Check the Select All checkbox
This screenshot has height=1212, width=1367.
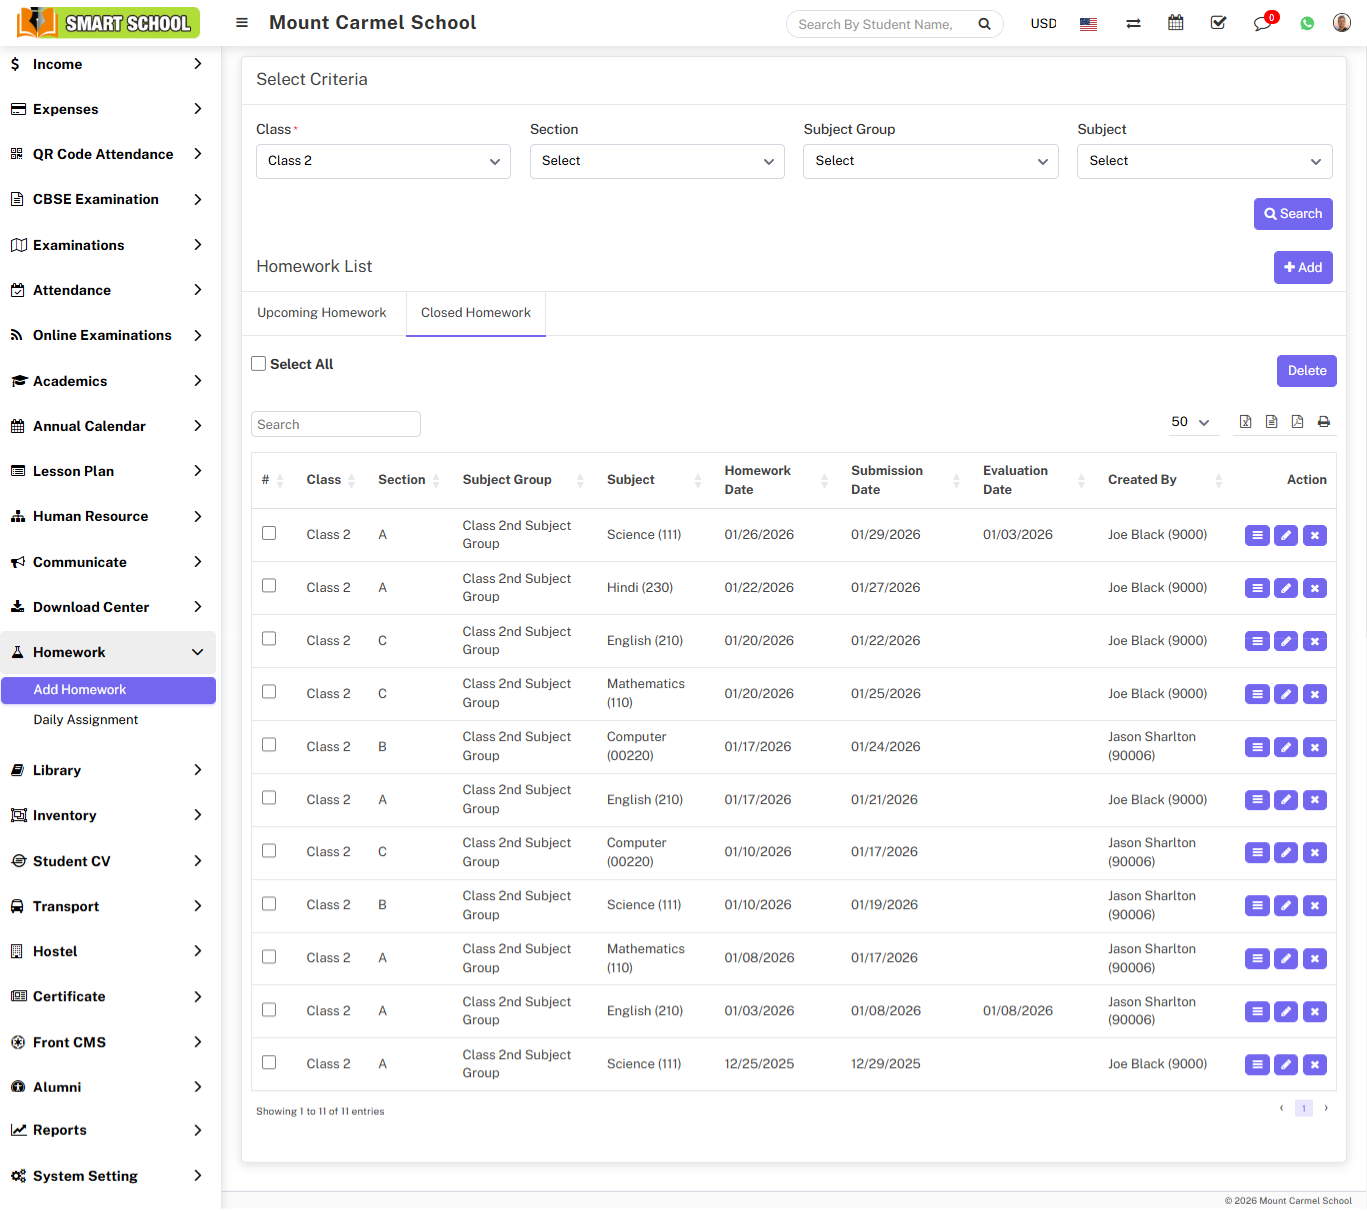pyautogui.click(x=259, y=364)
